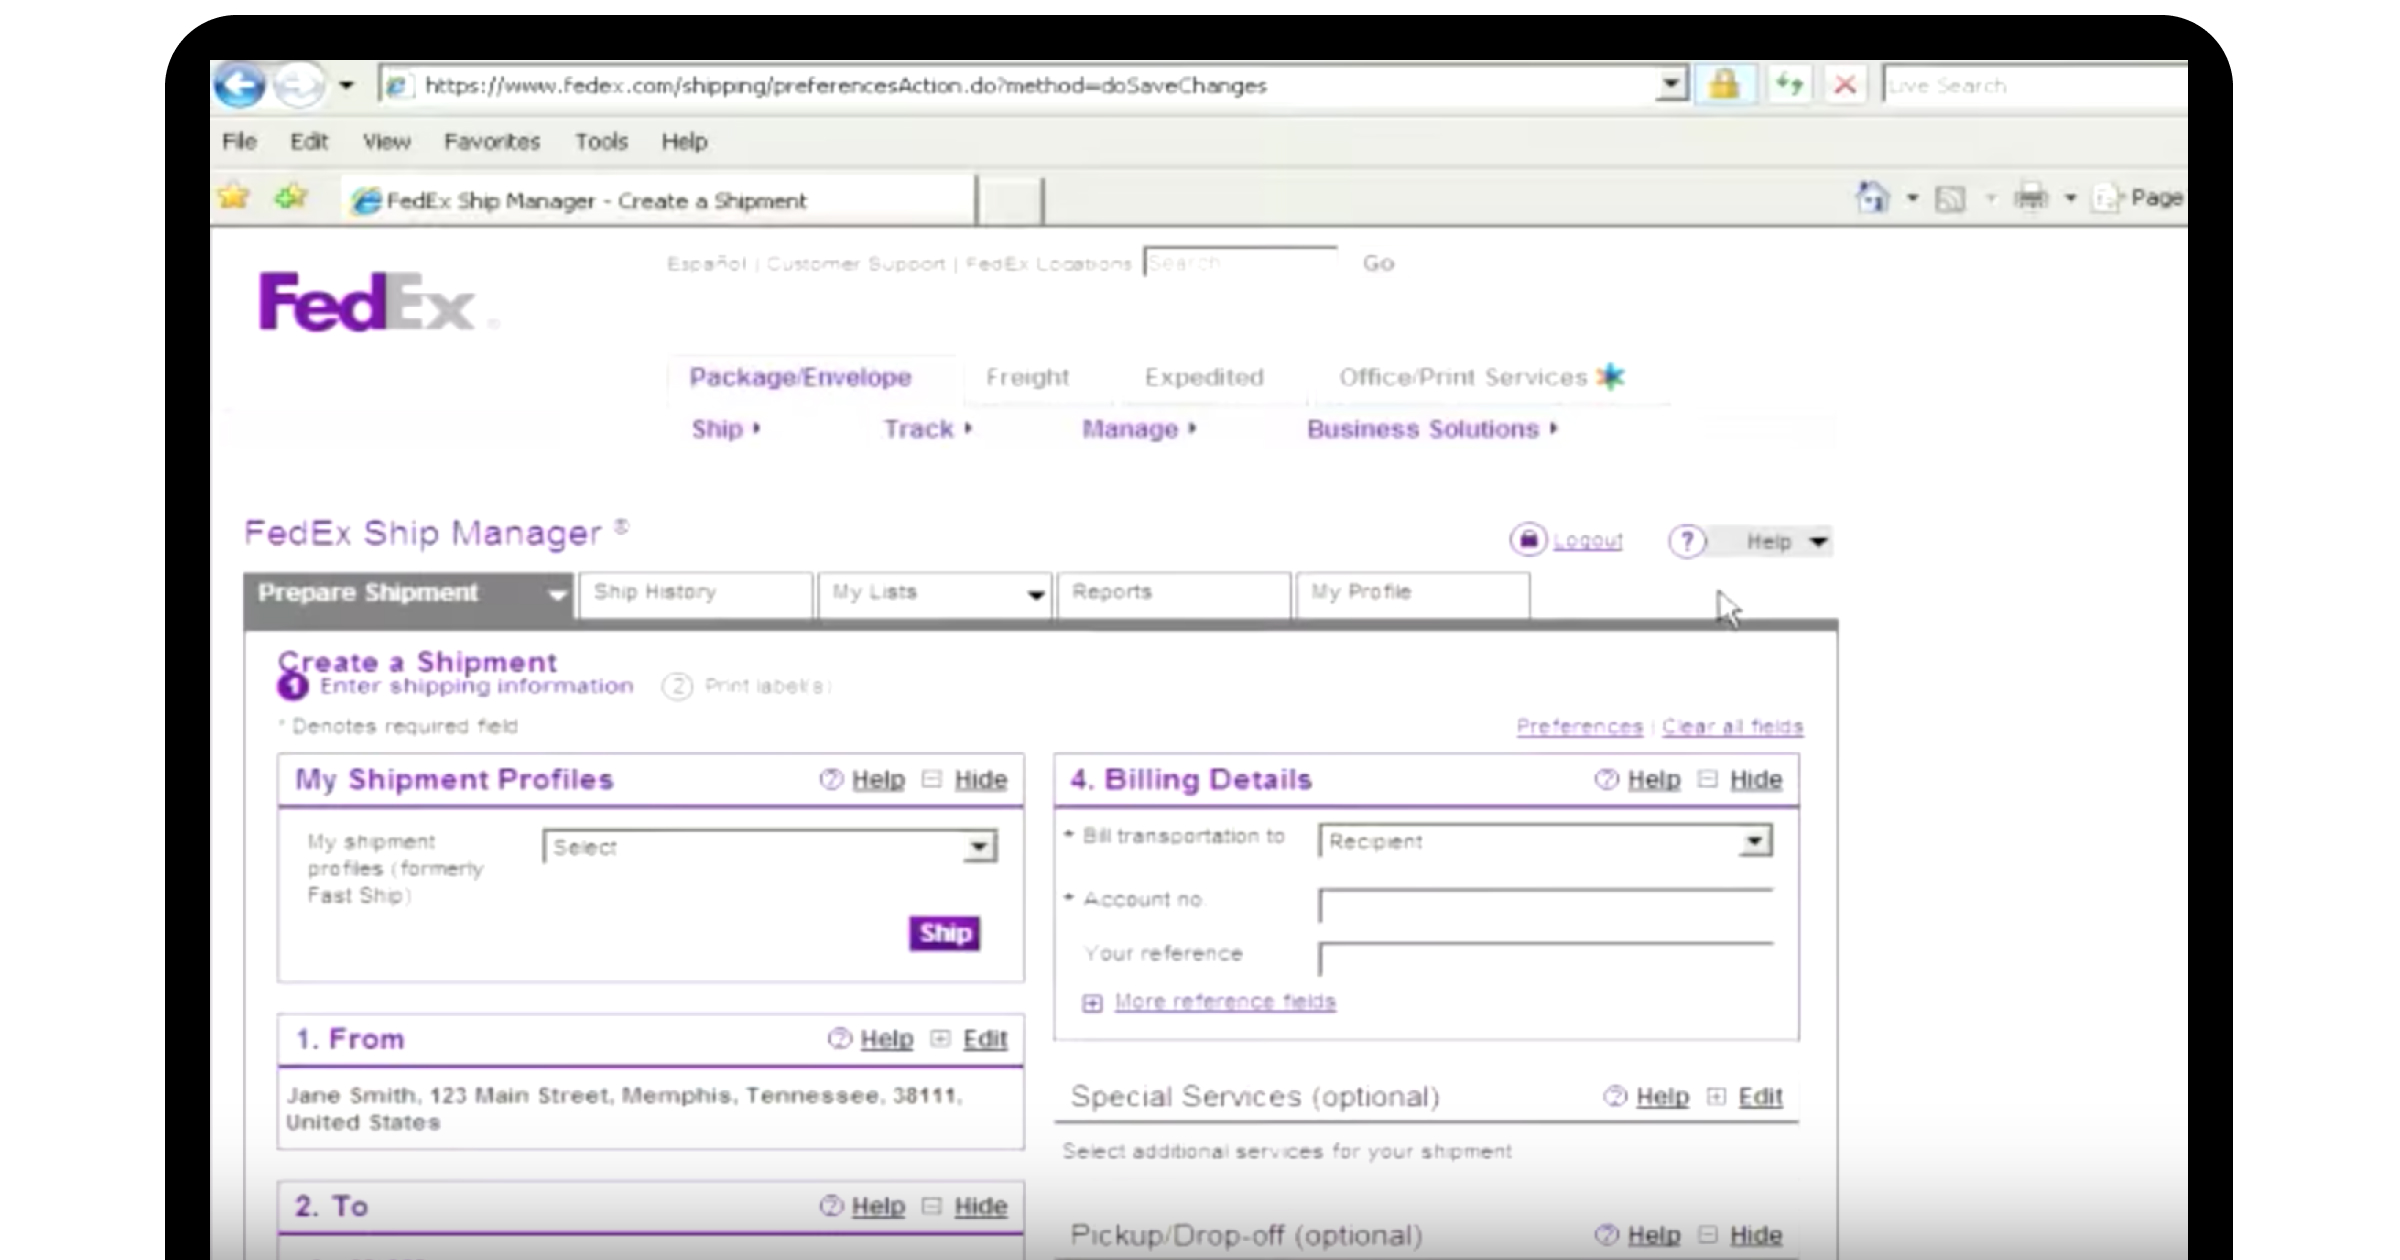
Task: Click the refresh page icon
Action: (1789, 85)
